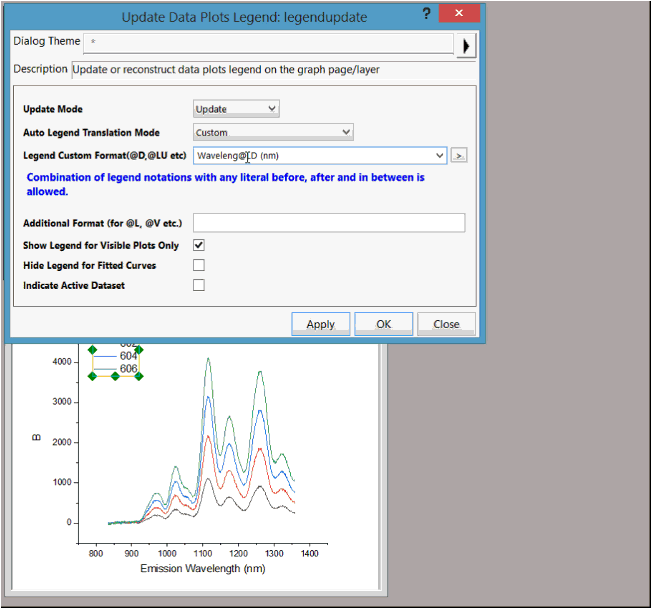
Task: Select the 606 entry in the graph legend
Action: (x=128, y=369)
